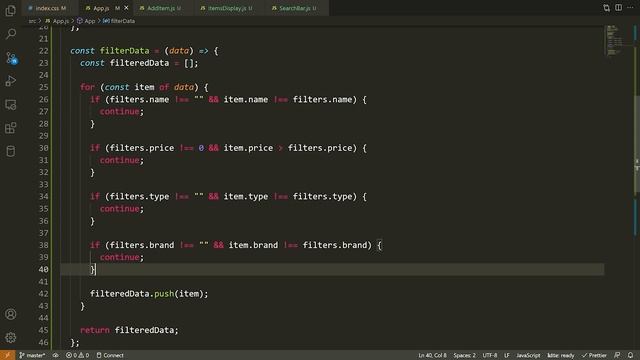Open the Accounts menu icon
This screenshot has height=360, width=640.
pyautogui.click(x=11, y=314)
